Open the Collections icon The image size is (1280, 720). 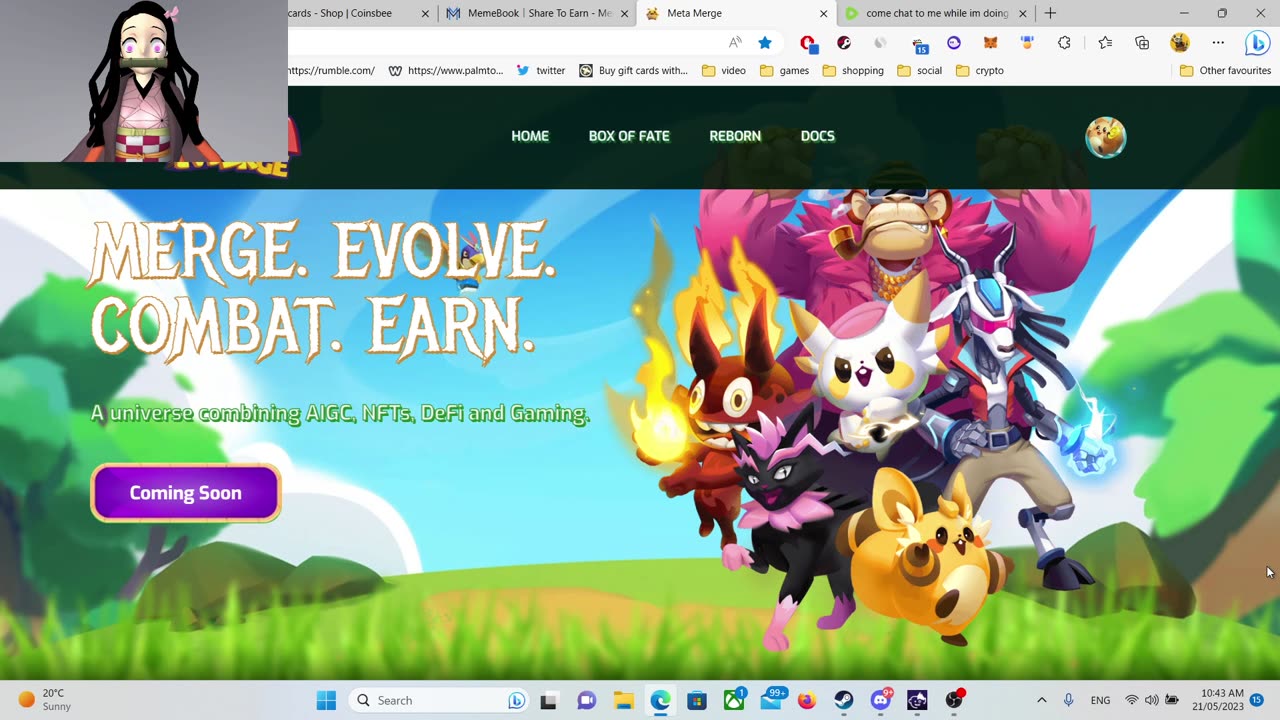point(1142,43)
